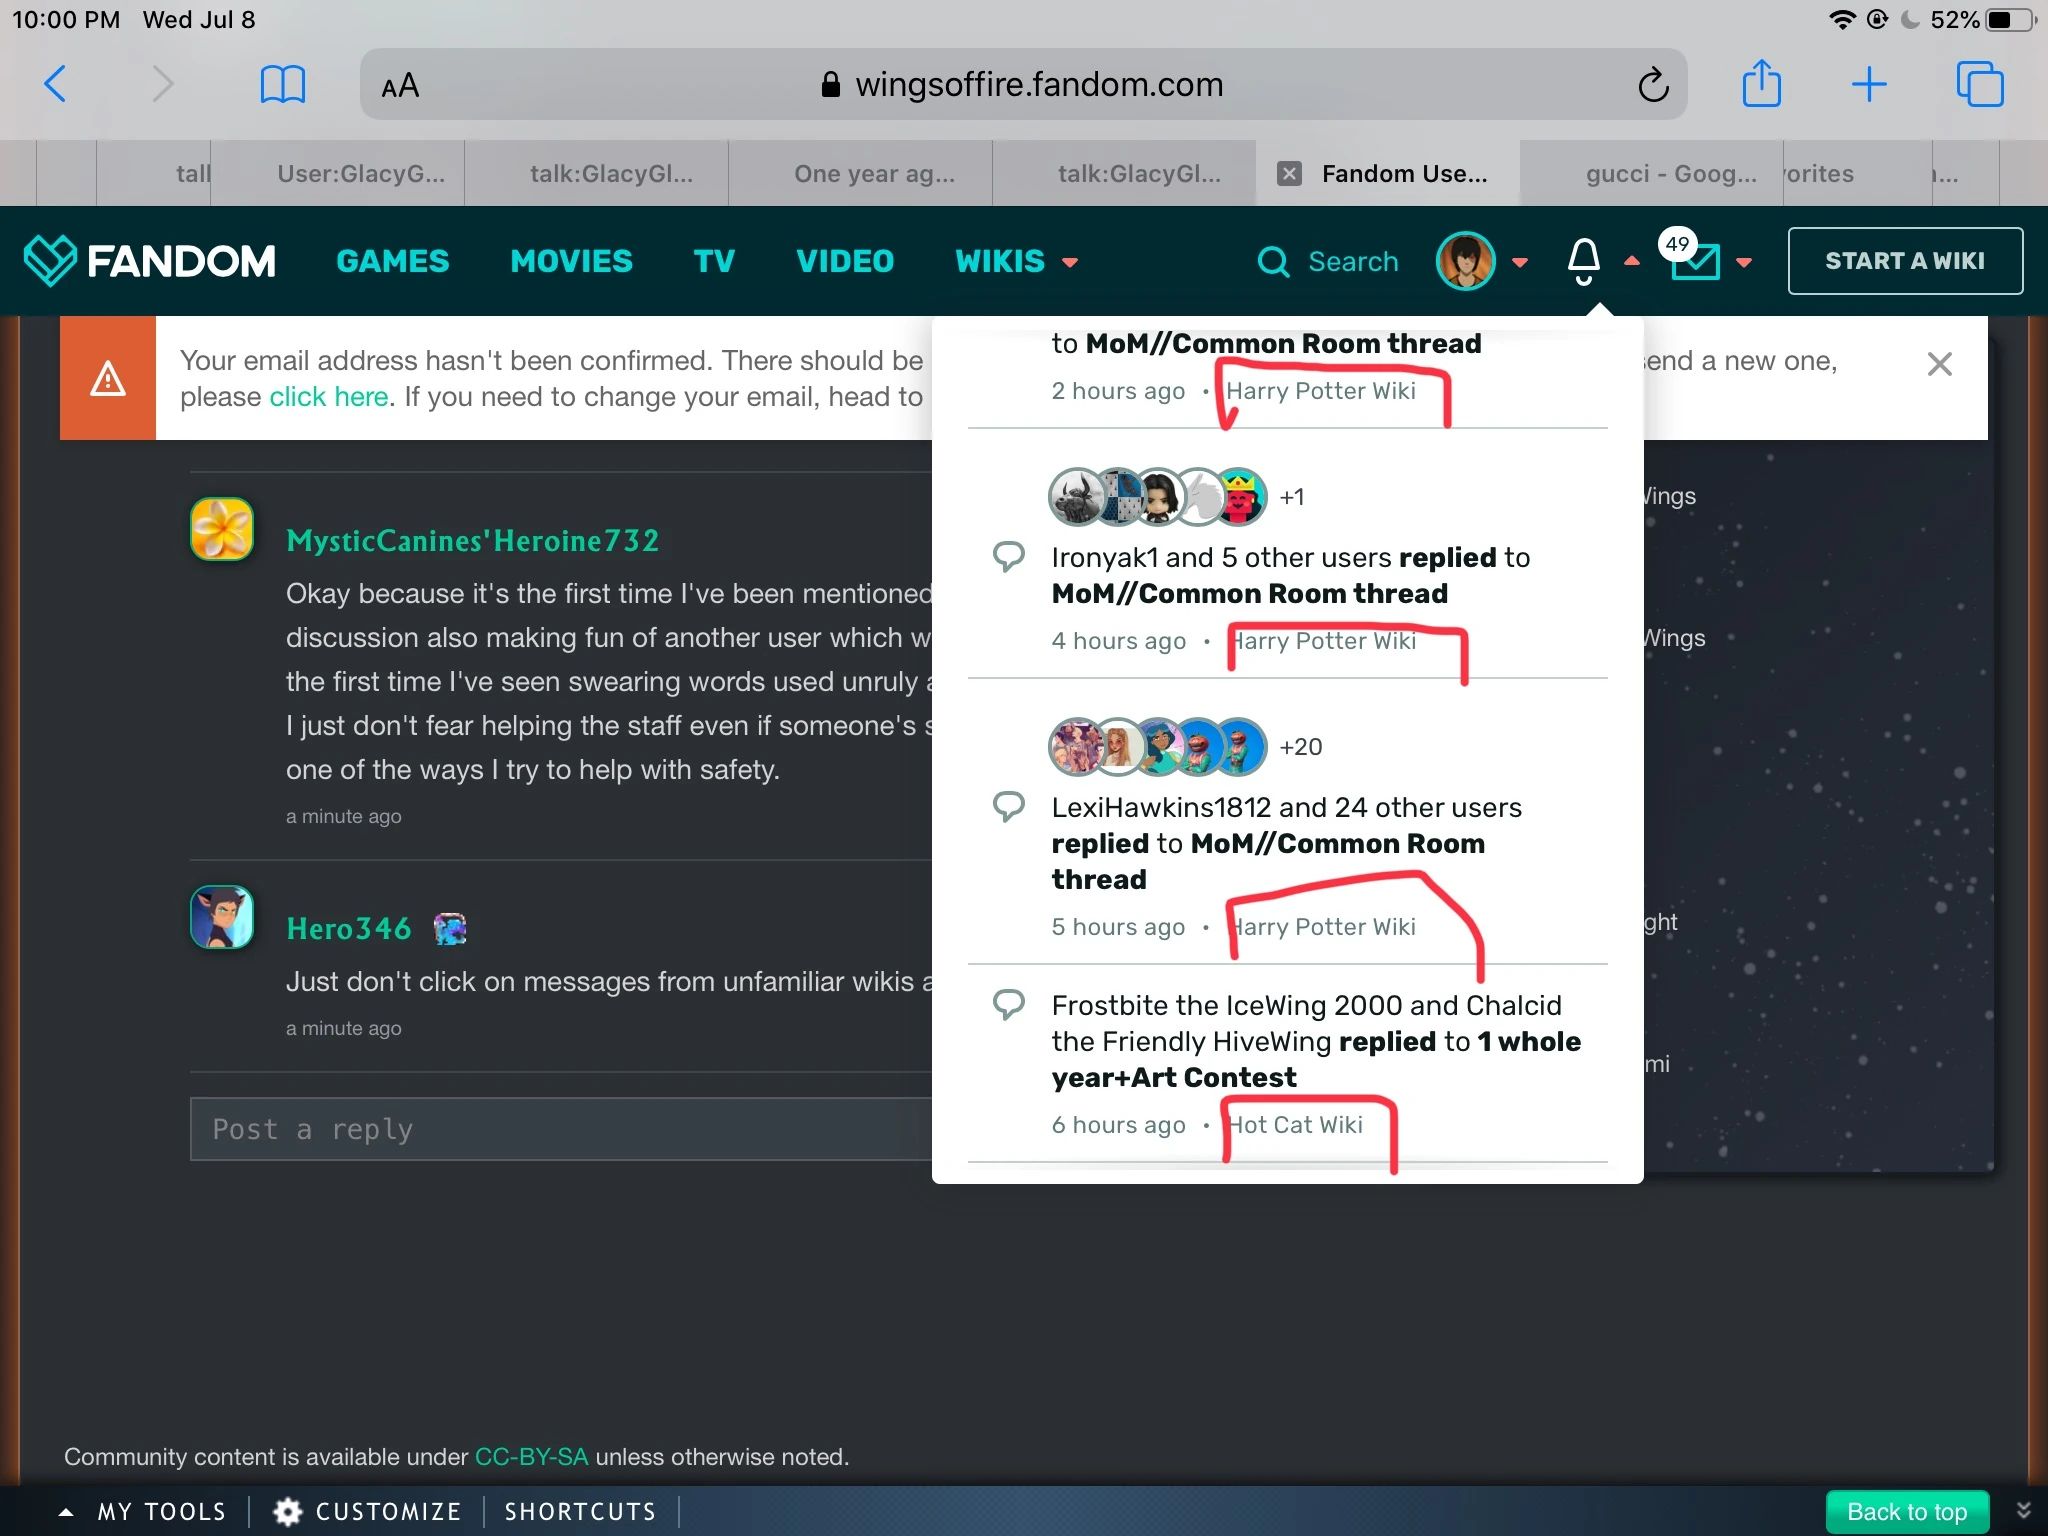Switch to the gucci - Google tab
Image resolution: width=2048 pixels, height=1536 pixels.
point(1670,174)
